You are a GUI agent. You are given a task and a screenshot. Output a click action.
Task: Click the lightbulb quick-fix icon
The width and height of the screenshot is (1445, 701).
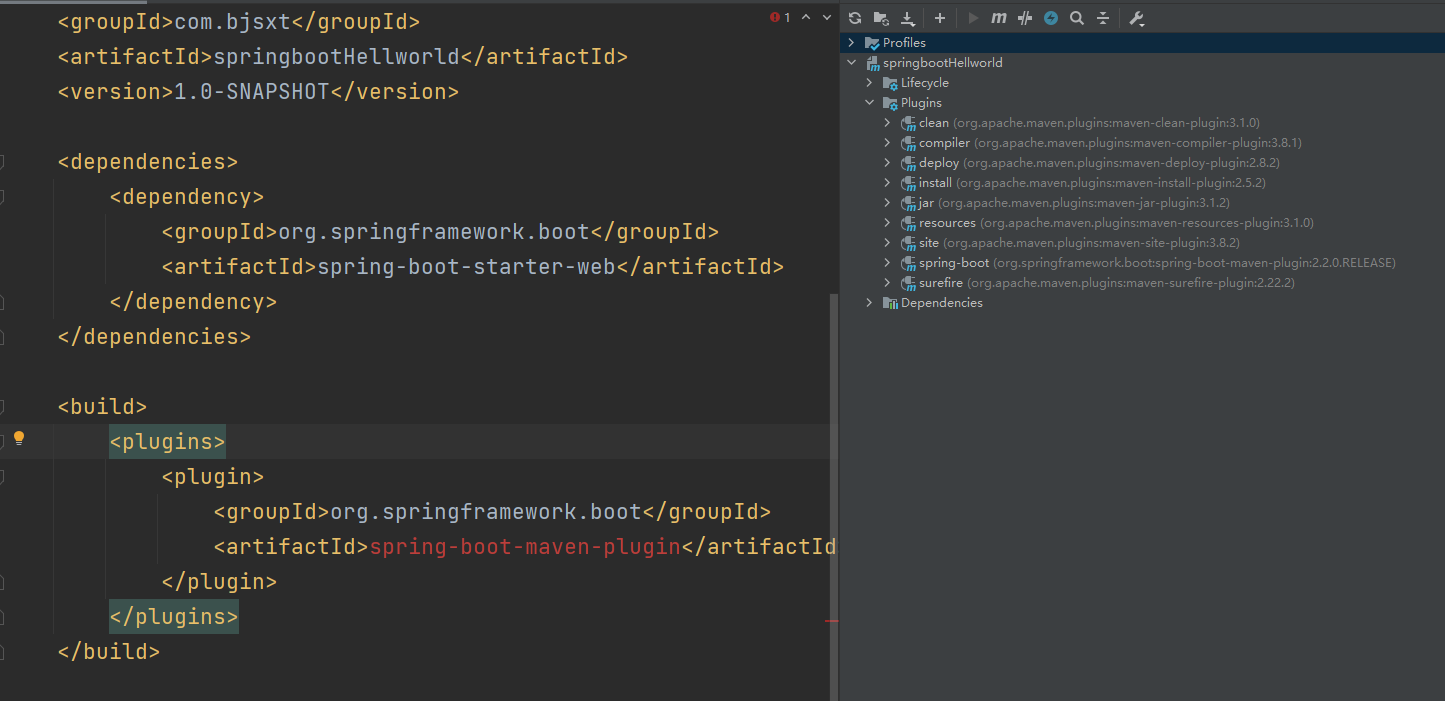18,438
